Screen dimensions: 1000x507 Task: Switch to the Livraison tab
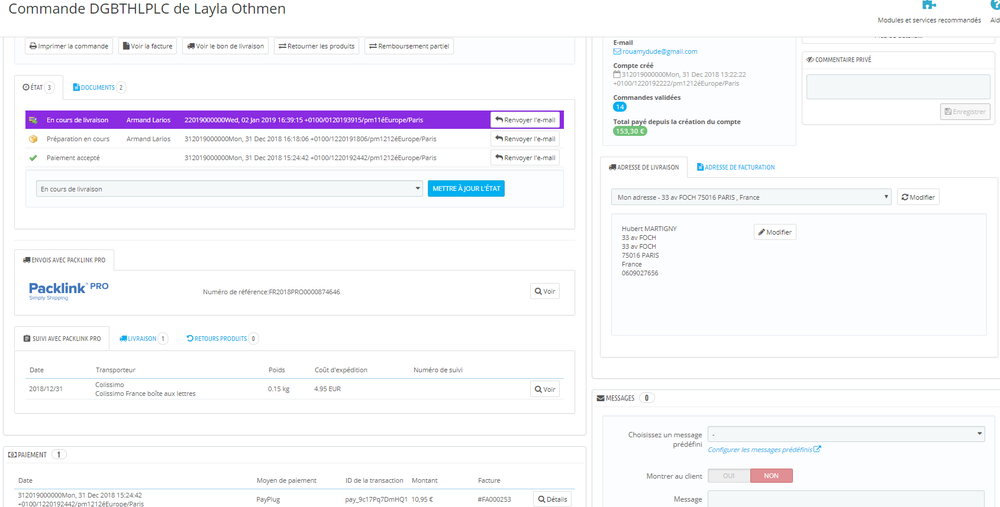(x=144, y=339)
